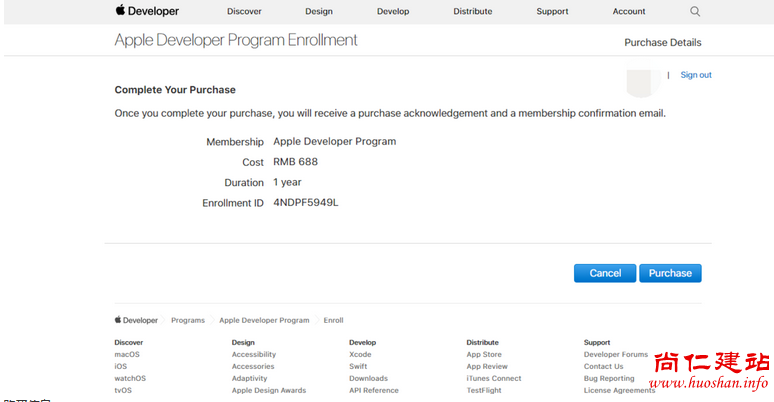Viewport: 774px width, 402px height.
Task: Open the Discover menu in top navigation
Action: point(244,12)
